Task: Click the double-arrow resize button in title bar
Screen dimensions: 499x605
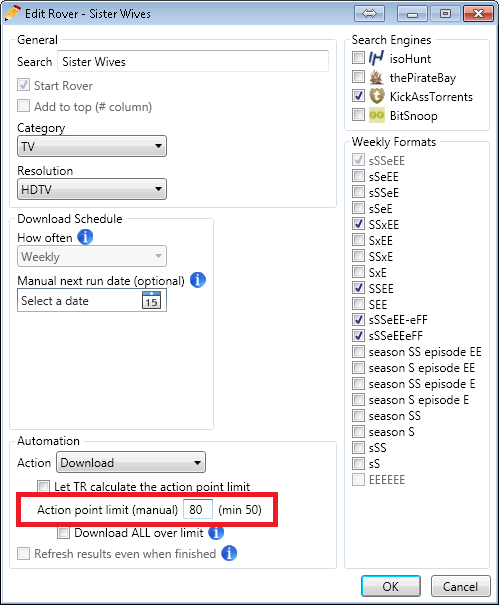Action: coord(369,14)
